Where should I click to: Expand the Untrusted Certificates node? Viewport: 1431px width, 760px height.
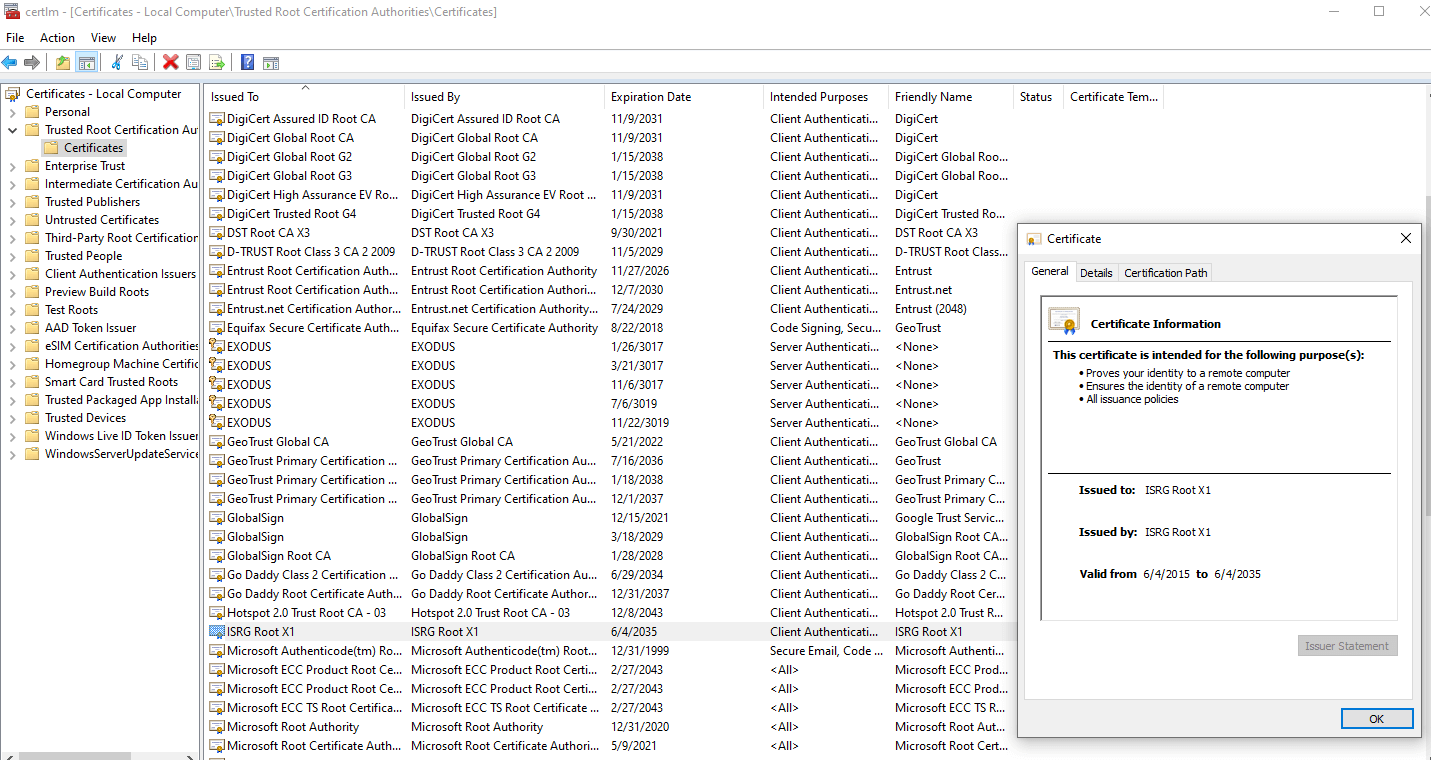point(12,220)
